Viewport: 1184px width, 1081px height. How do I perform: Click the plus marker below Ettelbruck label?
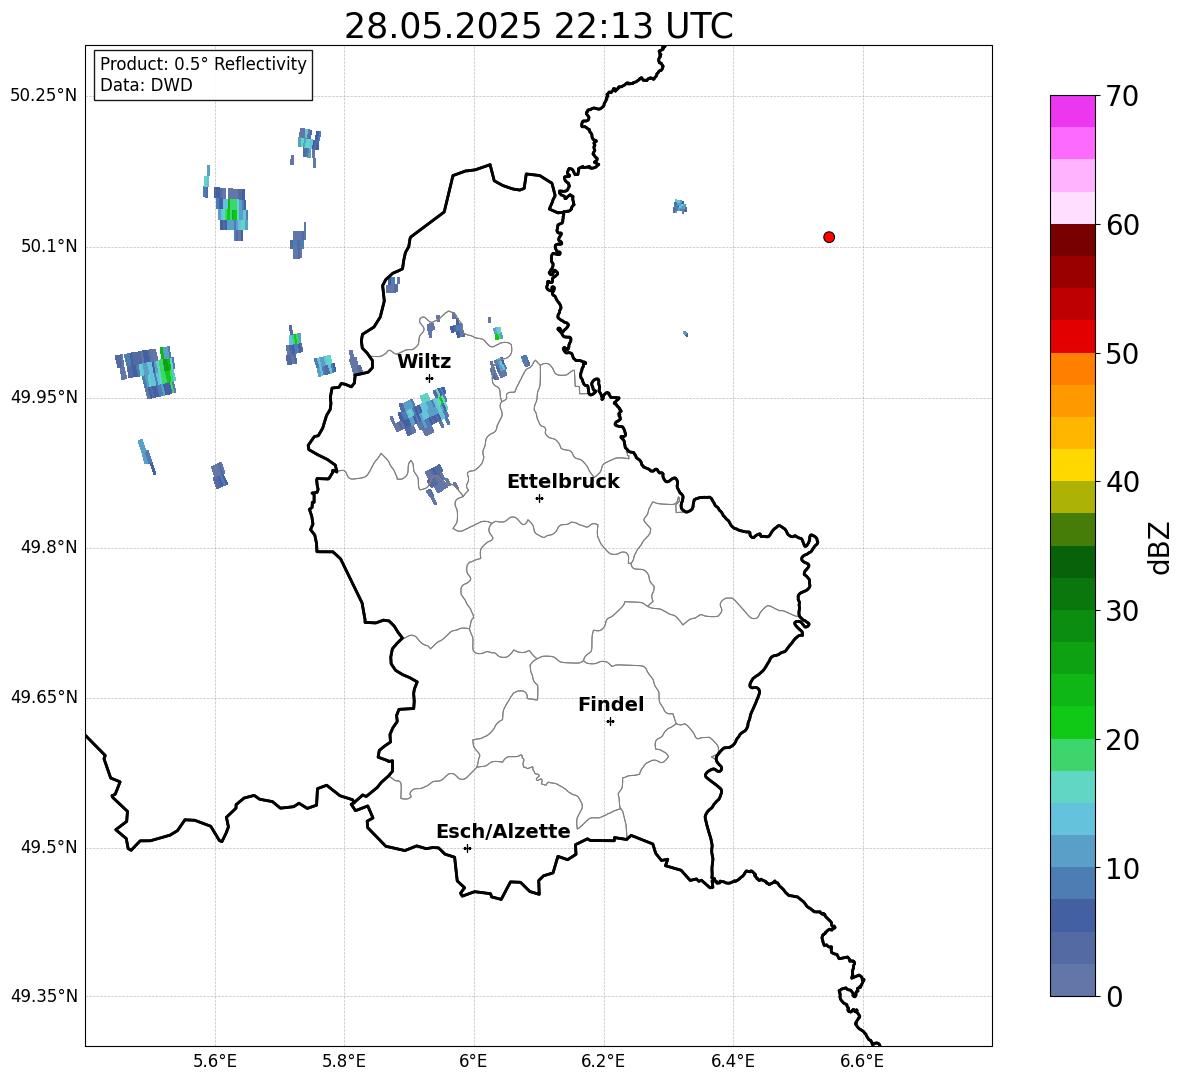click(x=539, y=498)
